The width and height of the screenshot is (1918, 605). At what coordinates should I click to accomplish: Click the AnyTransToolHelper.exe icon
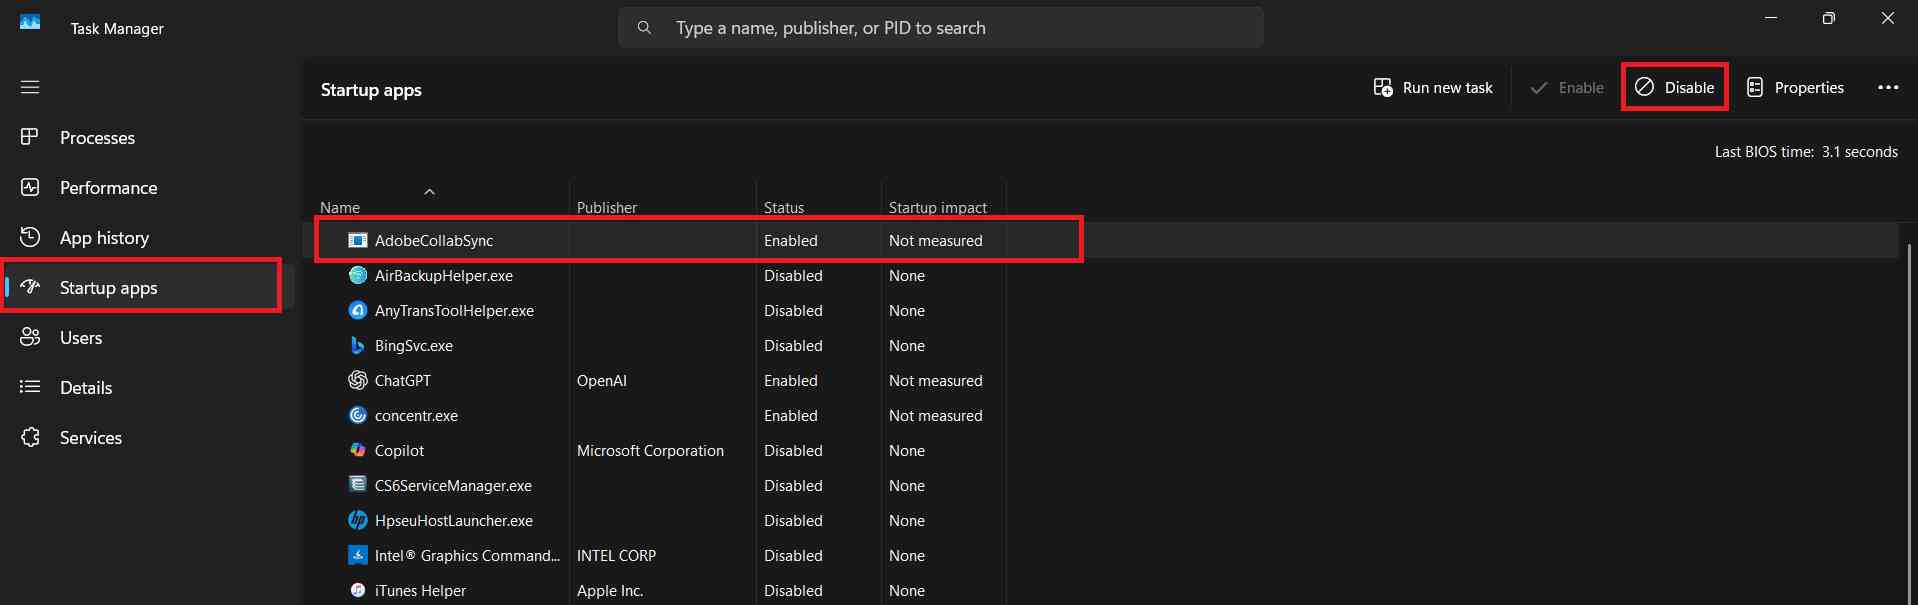(x=357, y=310)
